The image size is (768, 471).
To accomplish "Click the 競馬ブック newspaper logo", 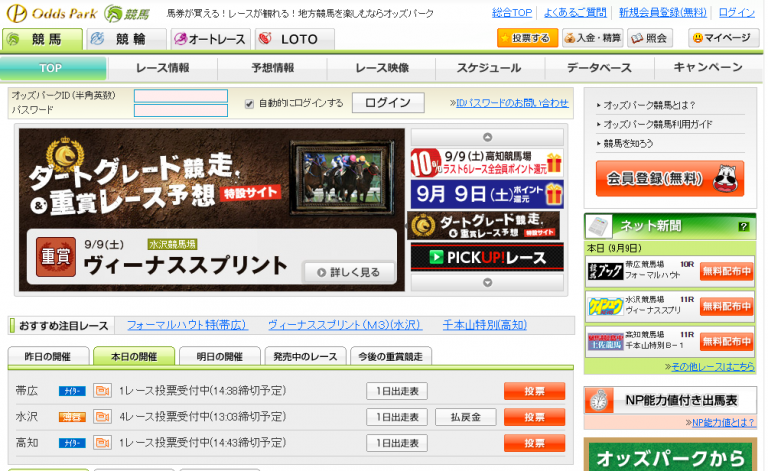I will (605, 271).
